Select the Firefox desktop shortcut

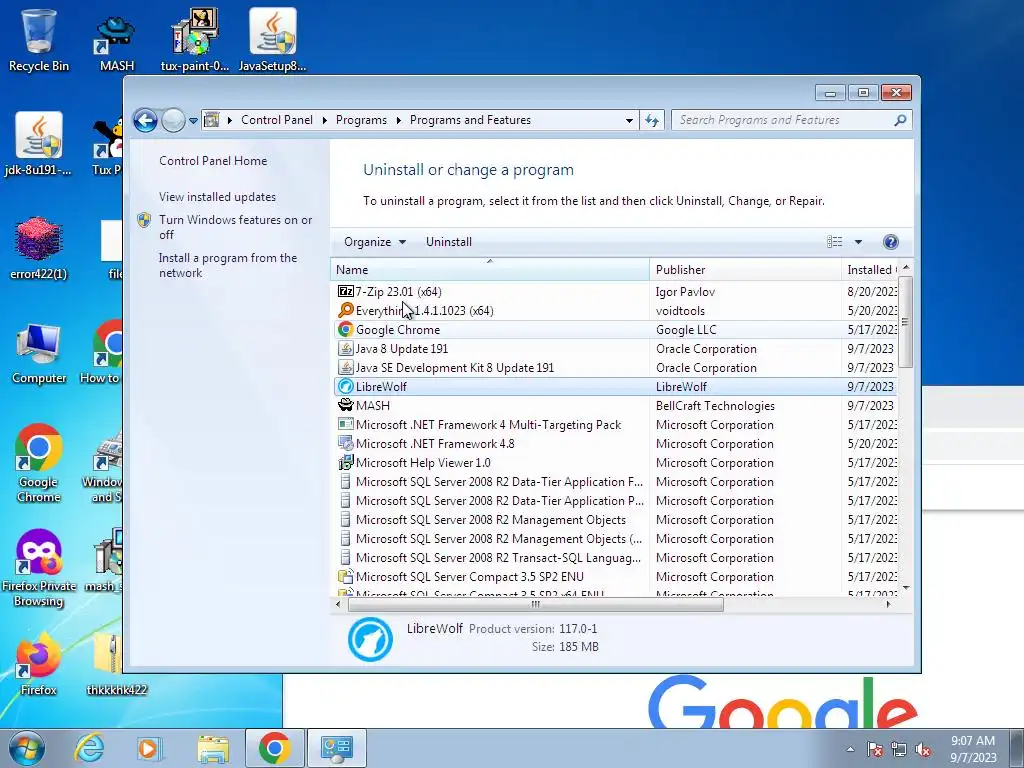pyautogui.click(x=39, y=664)
